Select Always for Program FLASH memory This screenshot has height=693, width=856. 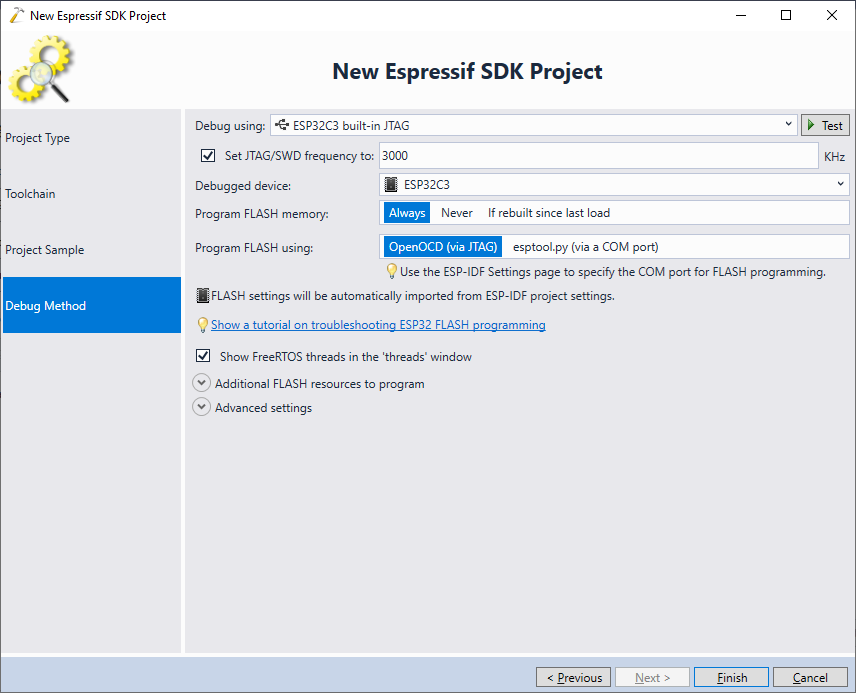coord(407,213)
